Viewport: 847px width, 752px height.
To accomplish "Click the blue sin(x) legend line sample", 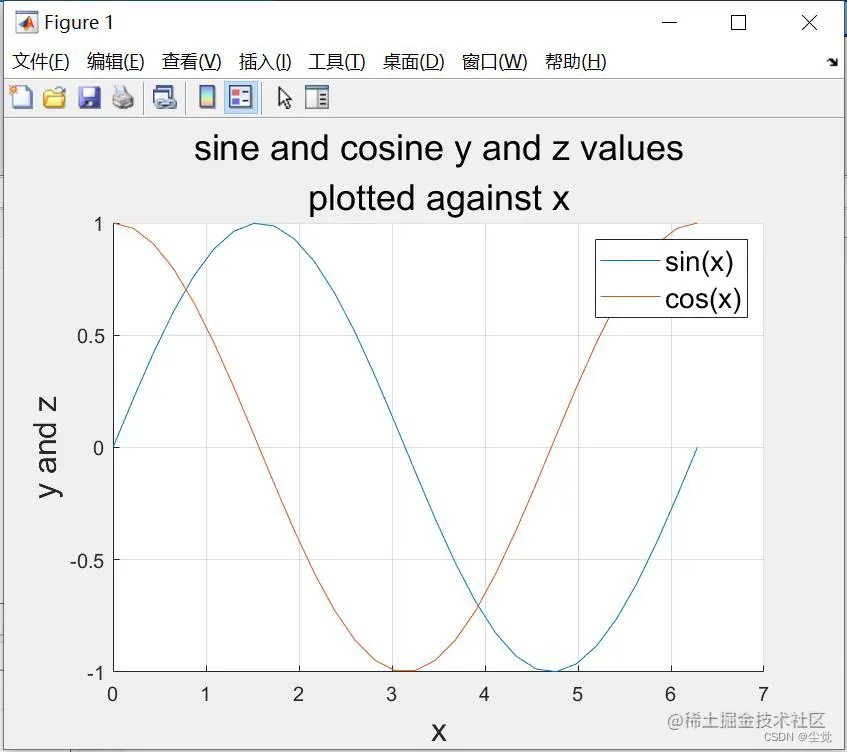I will pyautogui.click(x=630, y=261).
